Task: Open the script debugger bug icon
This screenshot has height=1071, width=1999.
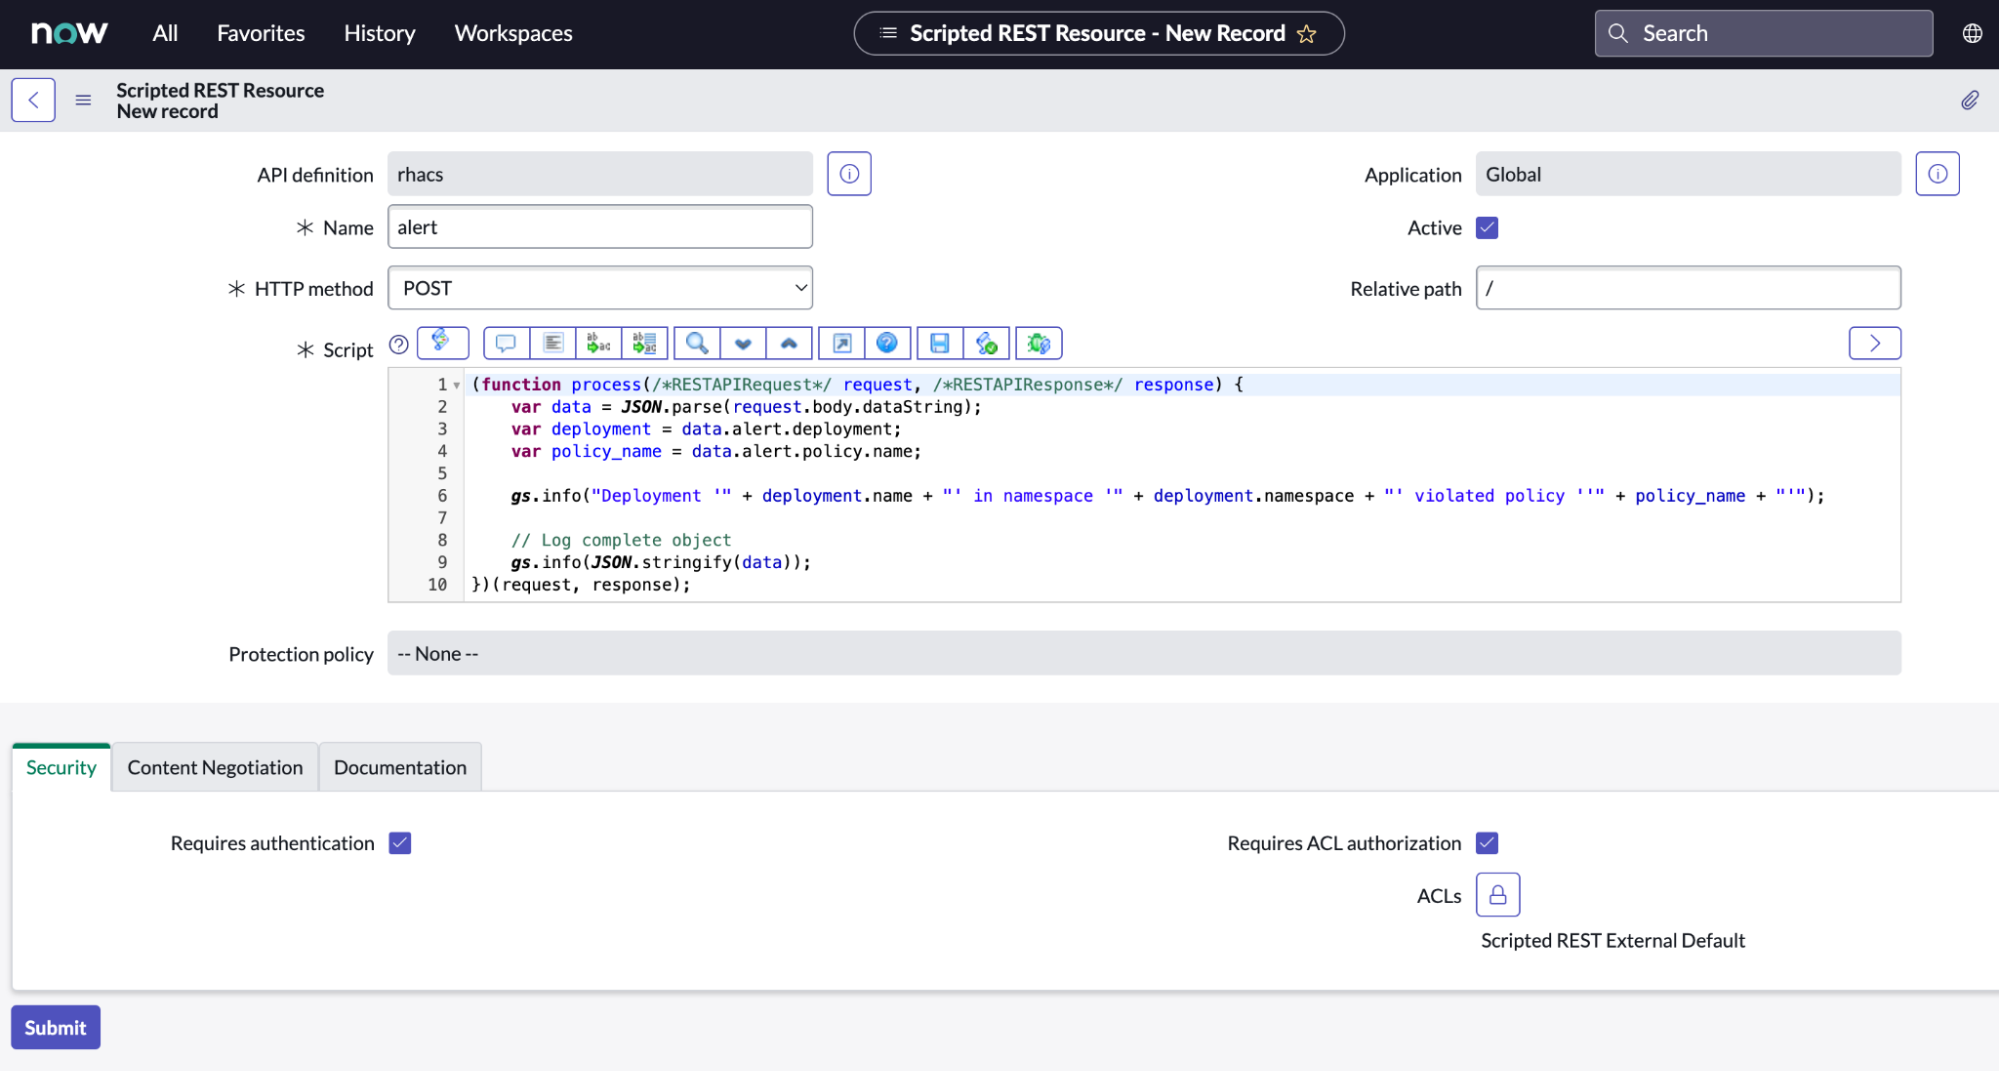Action: tap(1038, 343)
